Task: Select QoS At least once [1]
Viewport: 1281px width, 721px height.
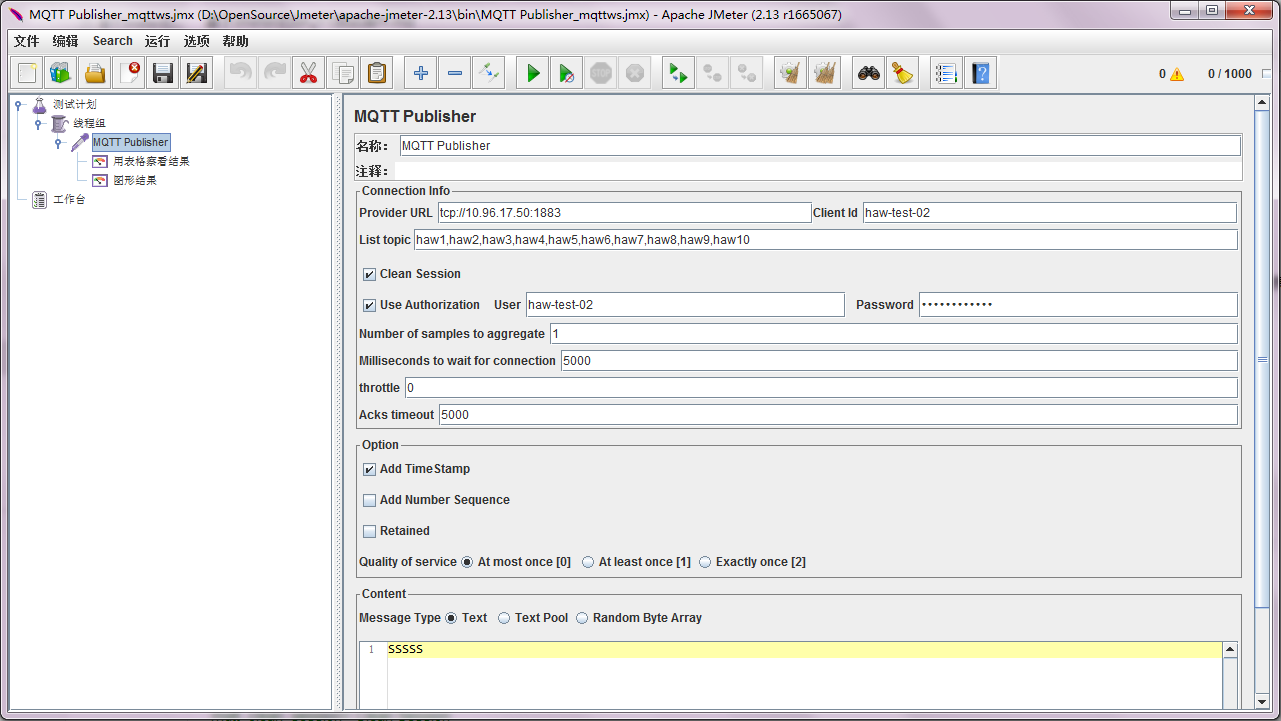Action: pos(588,562)
